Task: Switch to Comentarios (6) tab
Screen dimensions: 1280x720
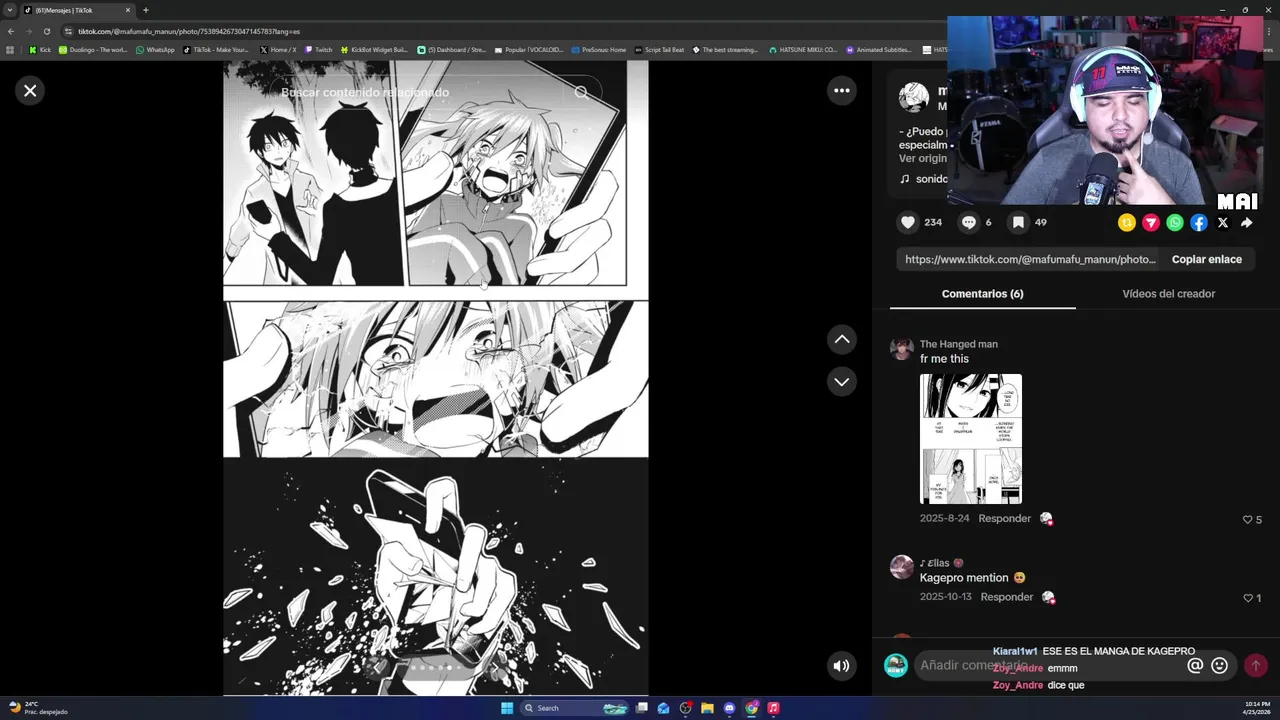Action: coord(982,294)
